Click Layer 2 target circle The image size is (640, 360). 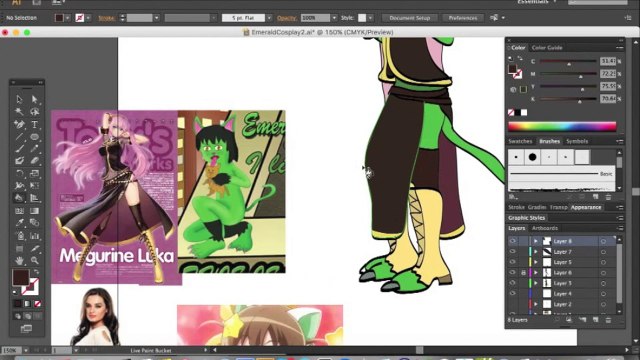[x=603, y=304]
